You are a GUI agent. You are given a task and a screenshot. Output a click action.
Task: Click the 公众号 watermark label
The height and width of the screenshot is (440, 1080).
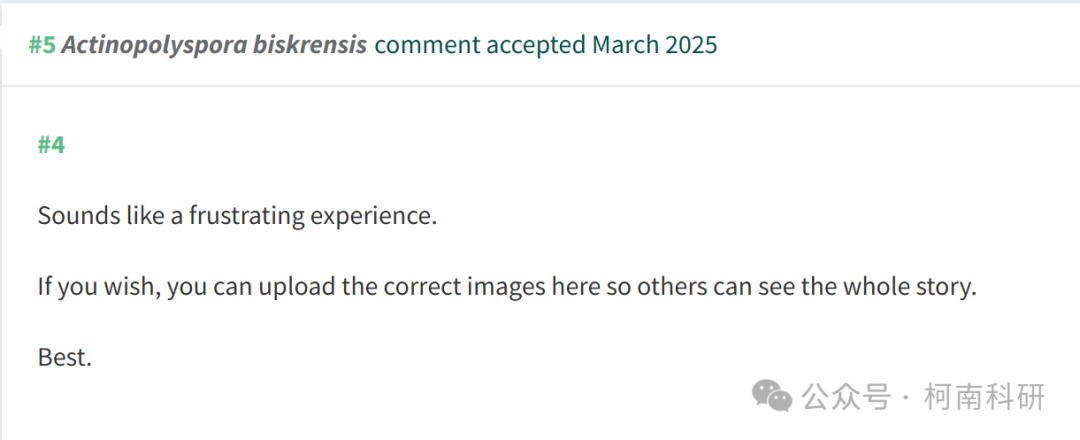[847, 397]
